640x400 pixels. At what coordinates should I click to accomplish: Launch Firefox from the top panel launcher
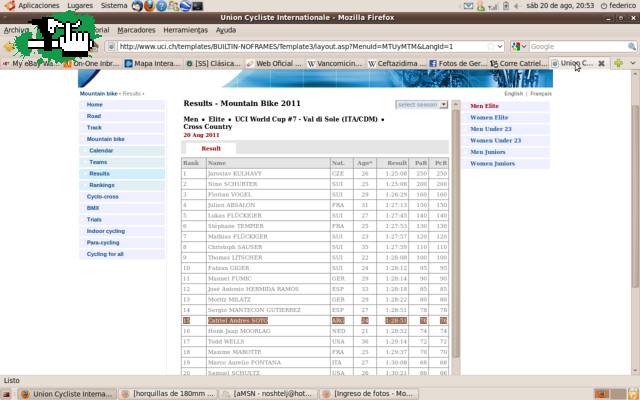pos(149,6)
